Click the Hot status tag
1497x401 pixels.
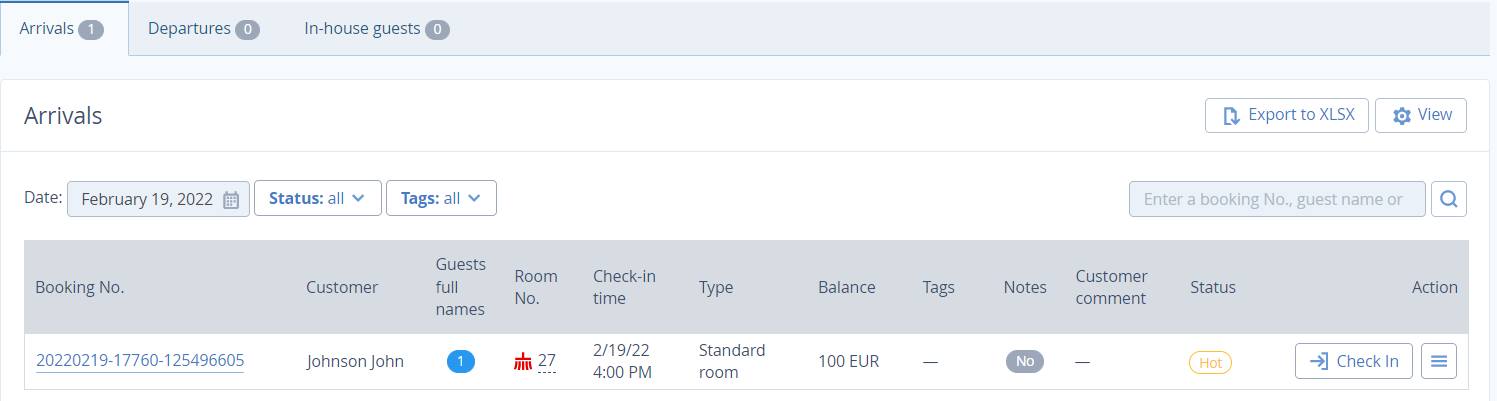1210,362
